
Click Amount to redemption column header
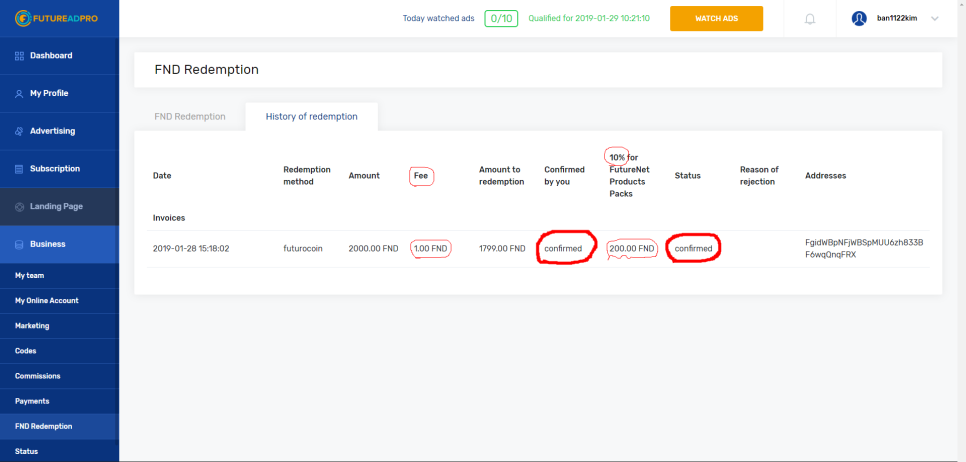(x=501, y=176)
